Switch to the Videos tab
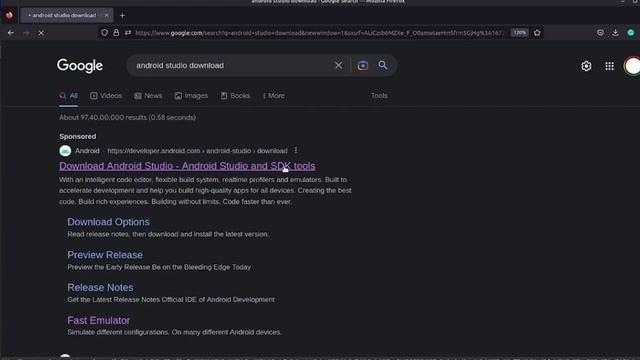Image resolution: width=640 pixels, height=360 pixels. point(106,96)
